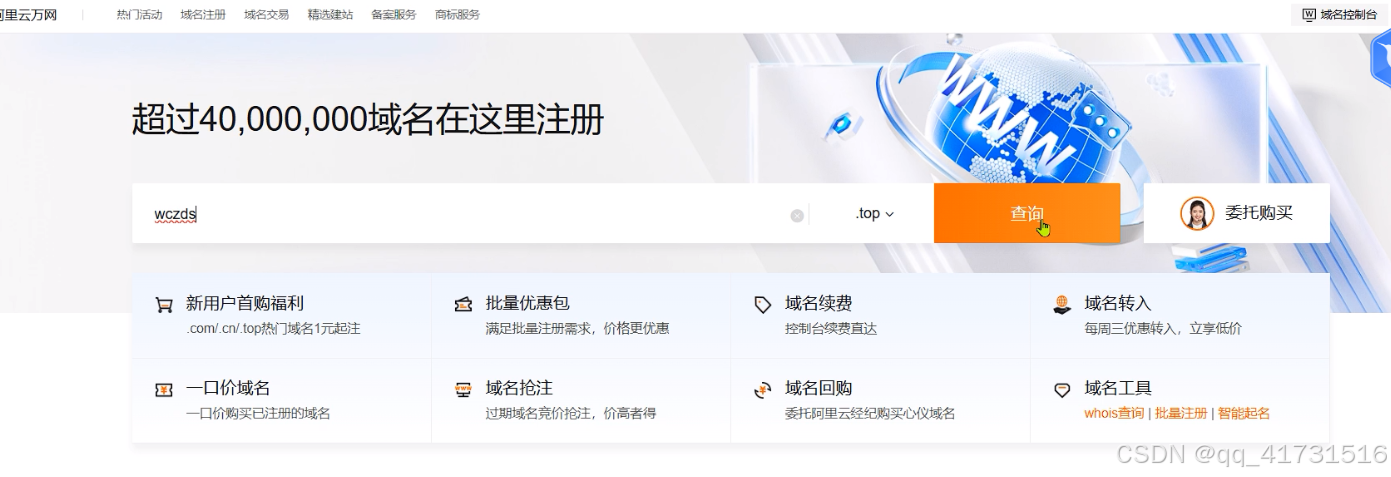Click the shopping cart icon by 新用户首购福利
The width and height of the screenshot is (1391, 477).
click(x=164, y=305)
